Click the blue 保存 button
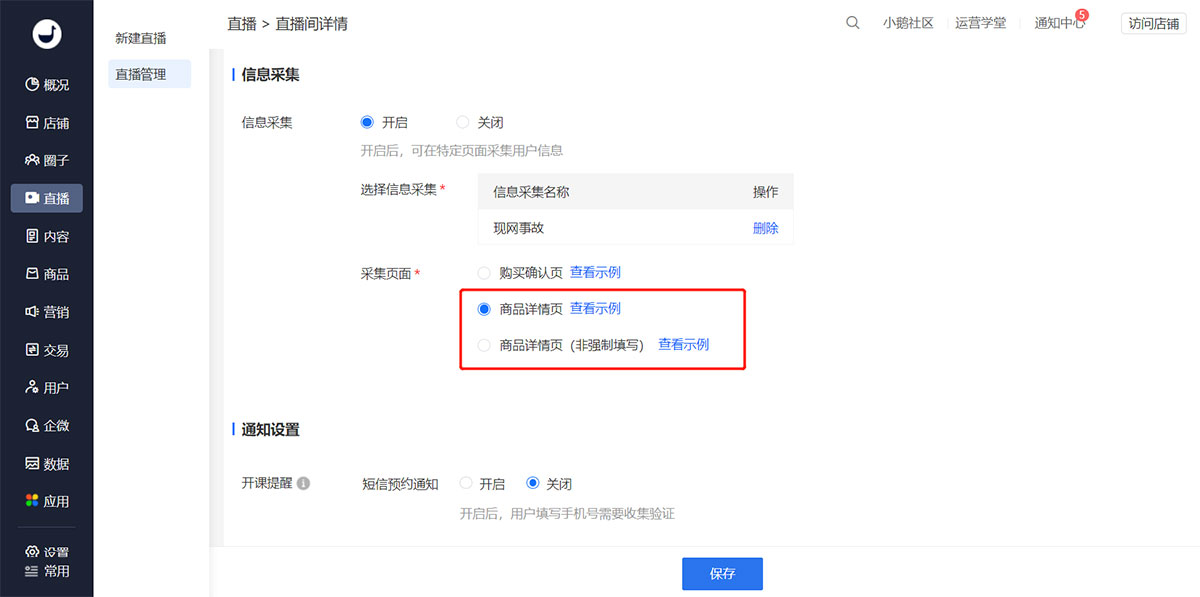This screenshot has height=597, width=1200. point(722,574)
